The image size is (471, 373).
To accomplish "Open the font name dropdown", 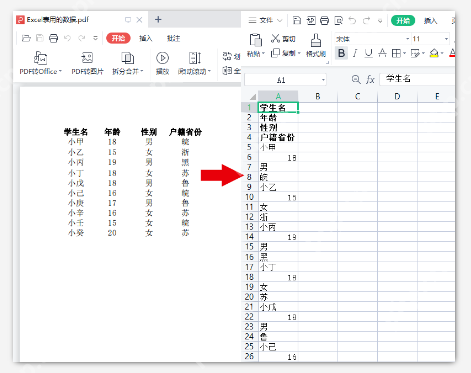I will (407, 39).
